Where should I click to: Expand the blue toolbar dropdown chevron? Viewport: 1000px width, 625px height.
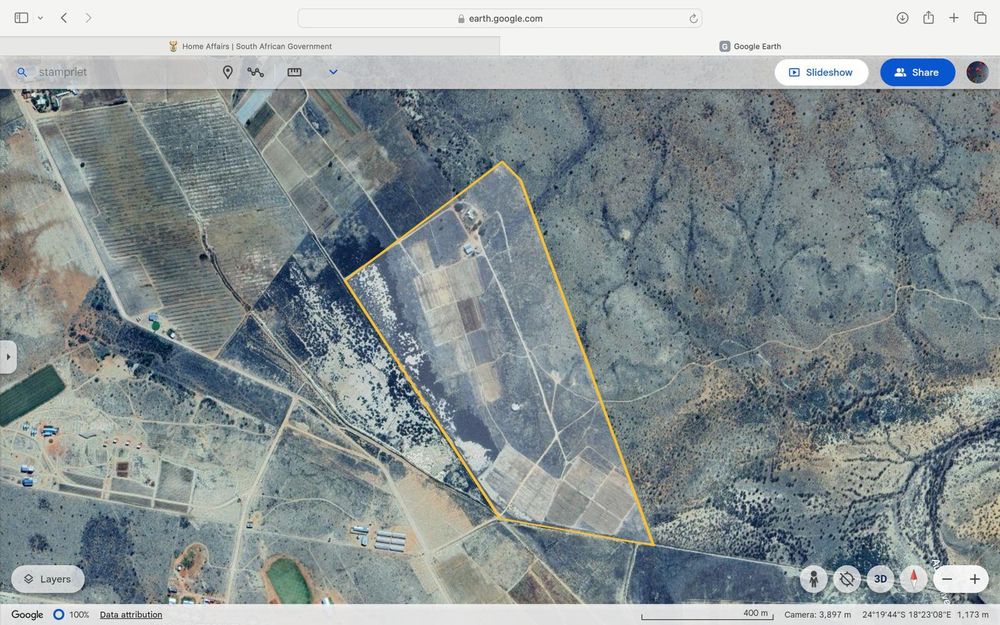coord(333,72)
